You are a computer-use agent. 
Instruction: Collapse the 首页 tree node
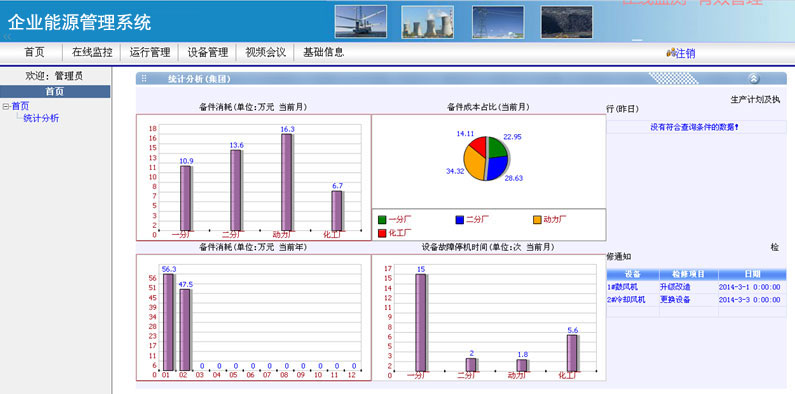point(6,106)
